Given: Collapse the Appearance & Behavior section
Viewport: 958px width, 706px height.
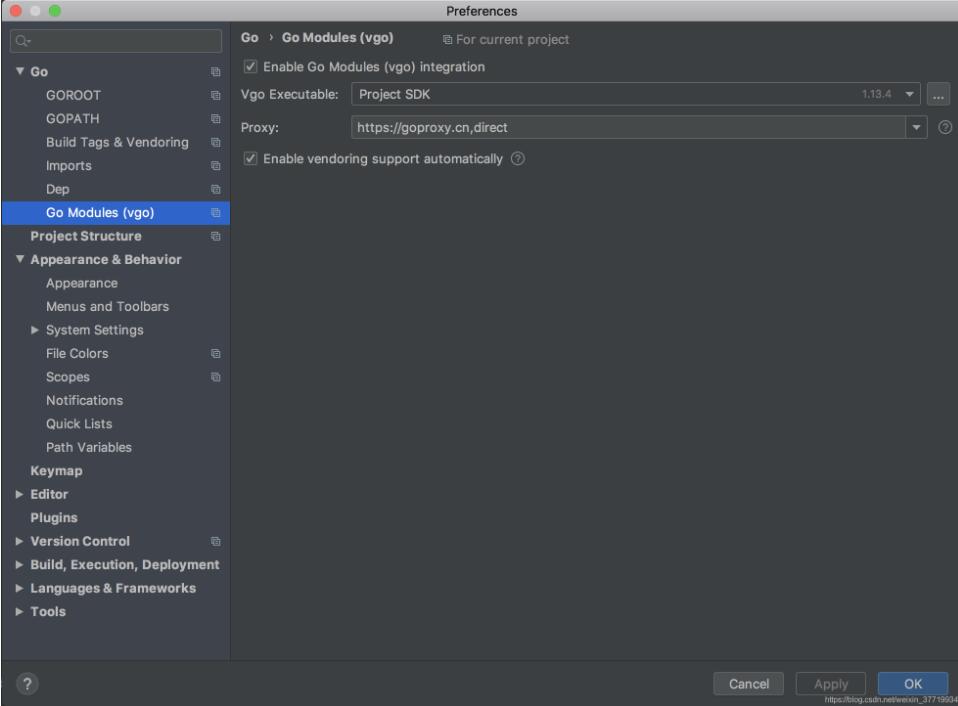Looking at the screenshot, I should point(20,260).
